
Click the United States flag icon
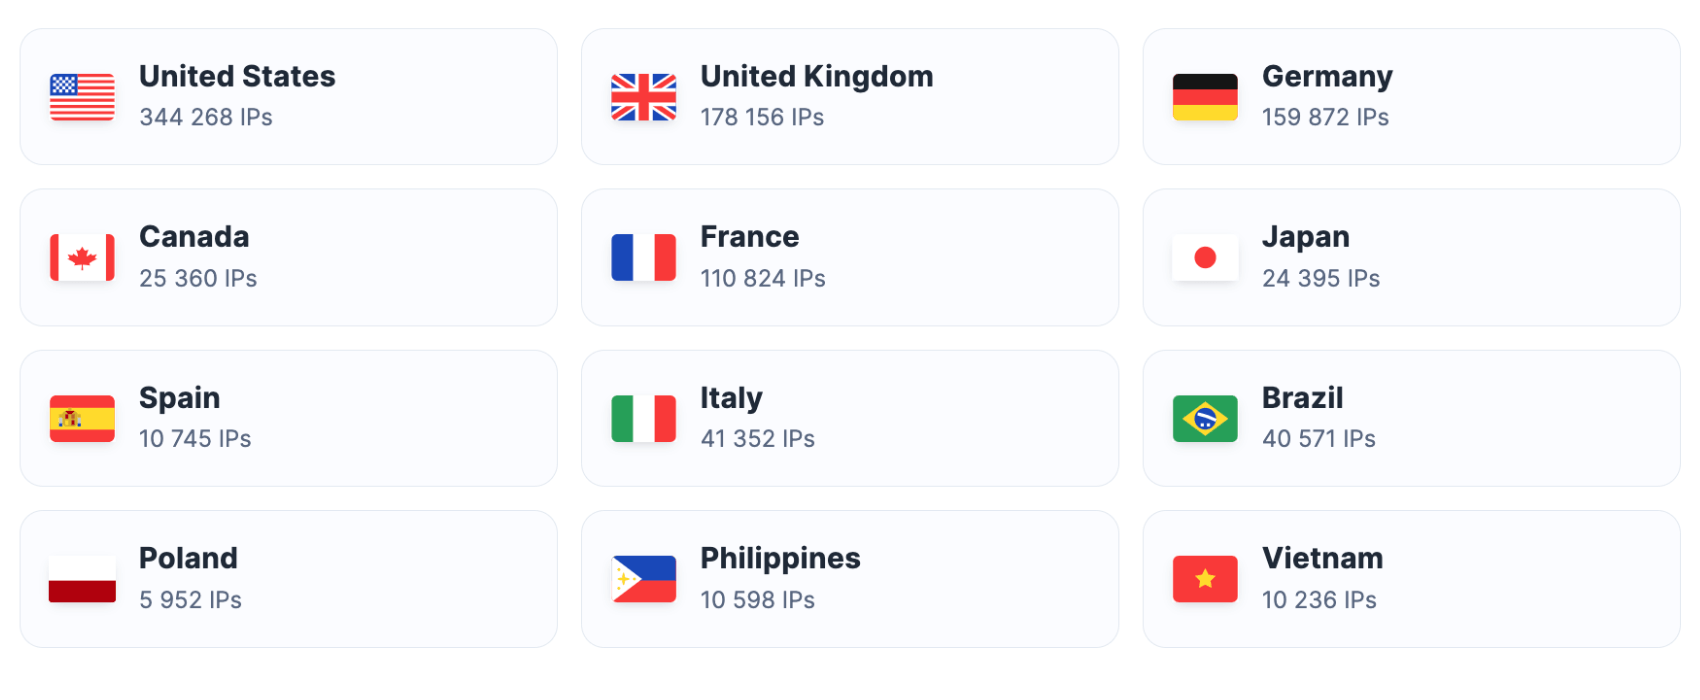(x=82, y=97)
